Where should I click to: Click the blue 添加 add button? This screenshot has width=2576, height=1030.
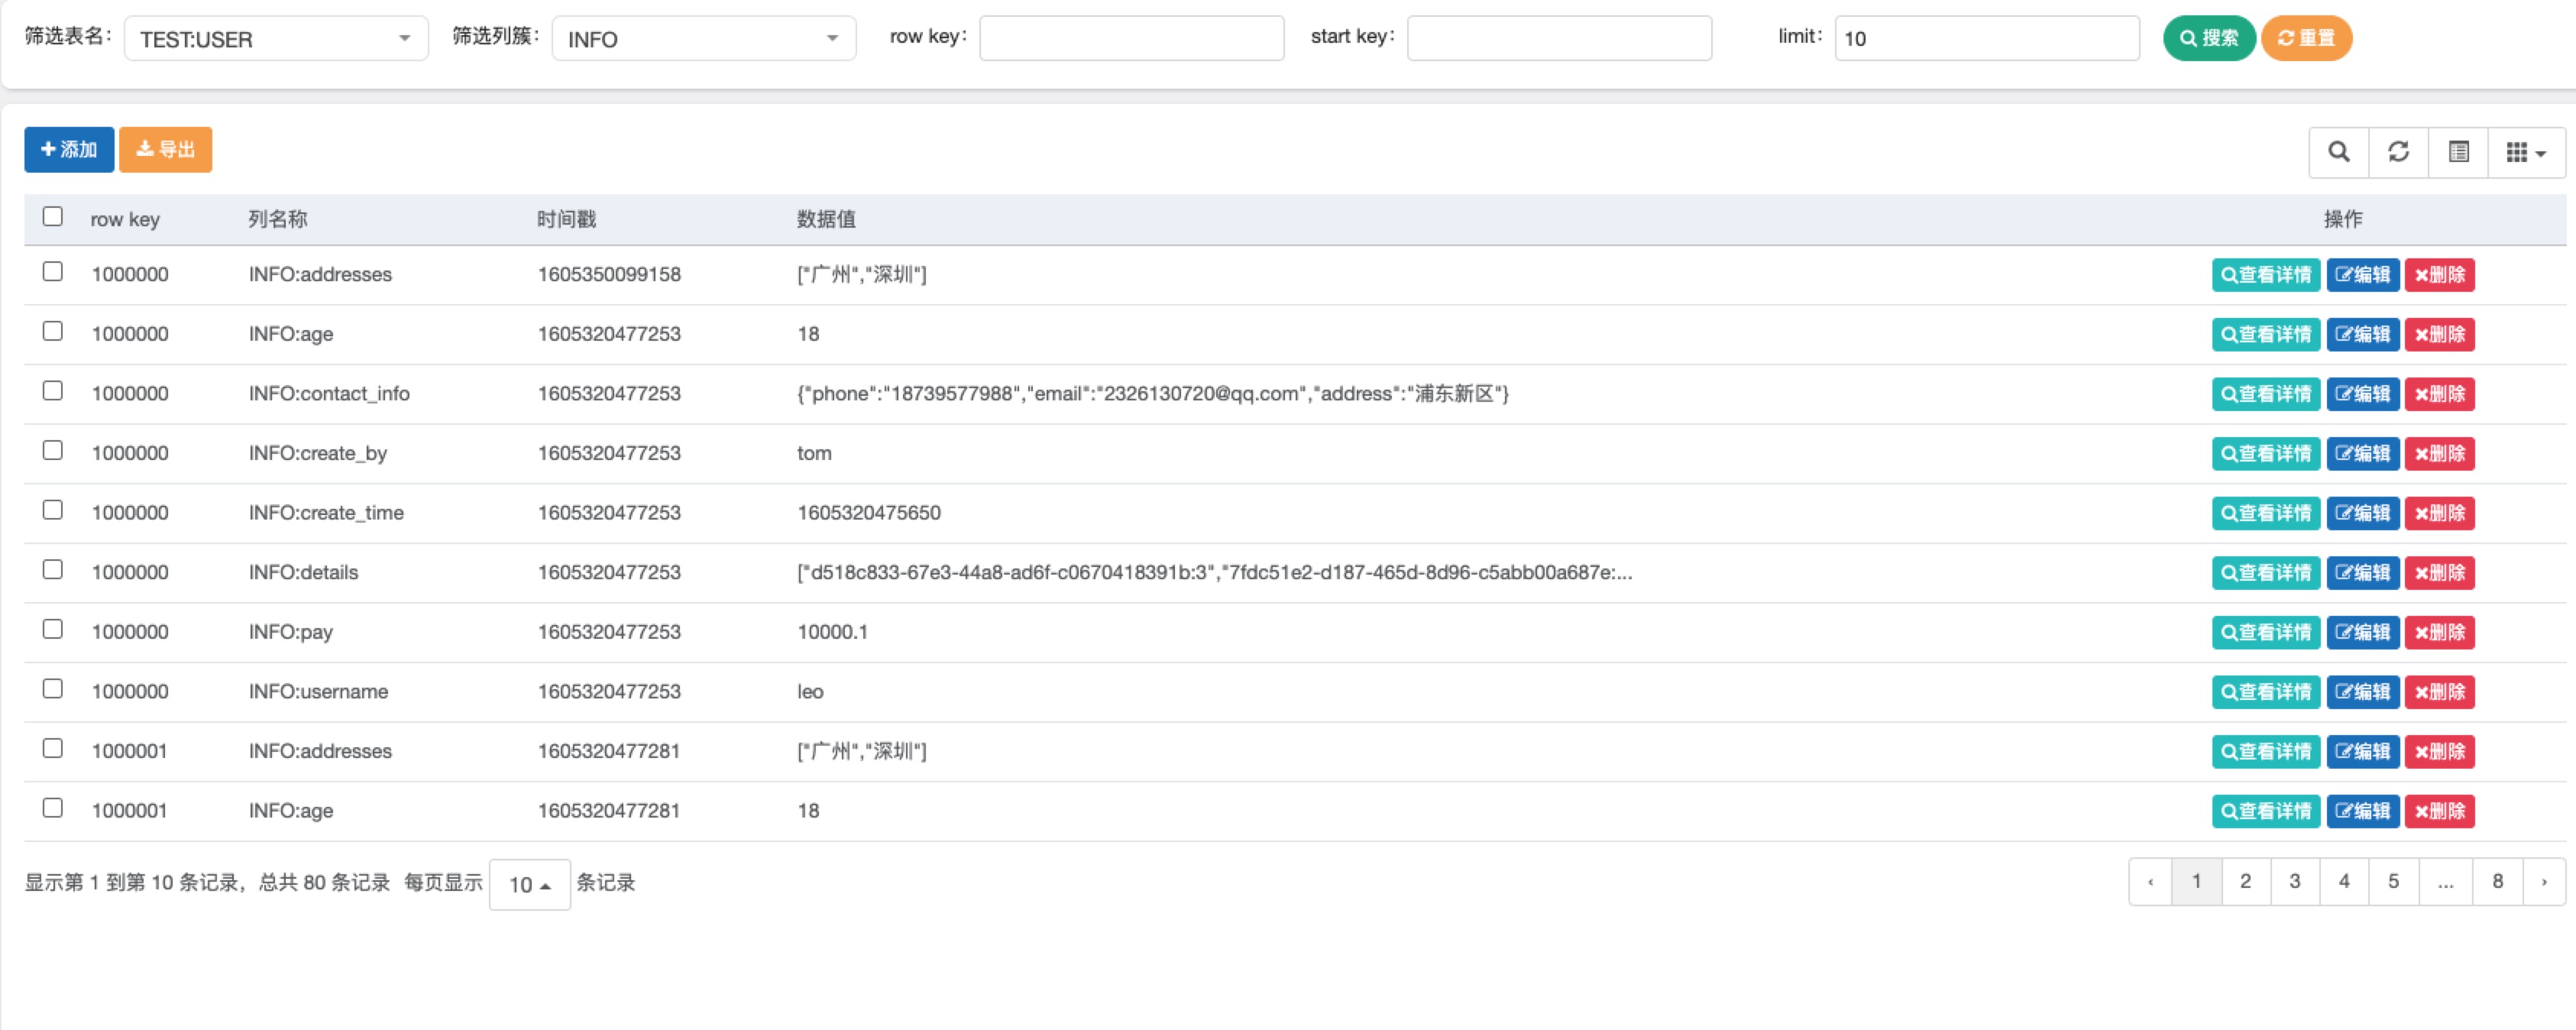tap(69, 149)
